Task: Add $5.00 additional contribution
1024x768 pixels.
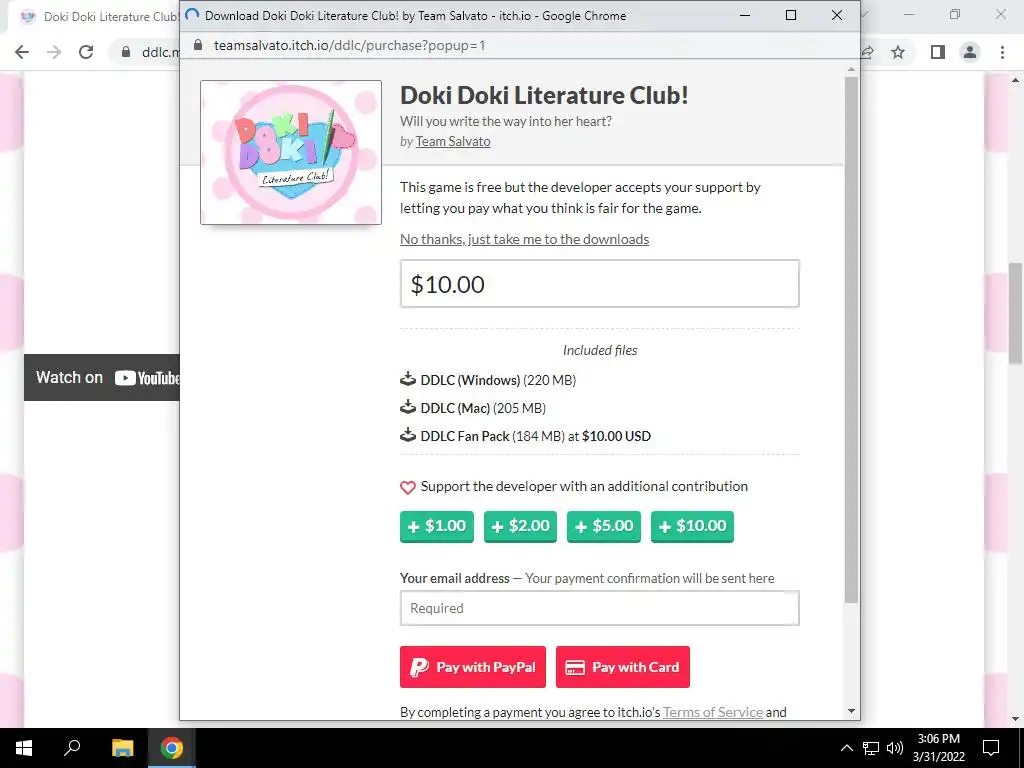Action: coord(604,526)
